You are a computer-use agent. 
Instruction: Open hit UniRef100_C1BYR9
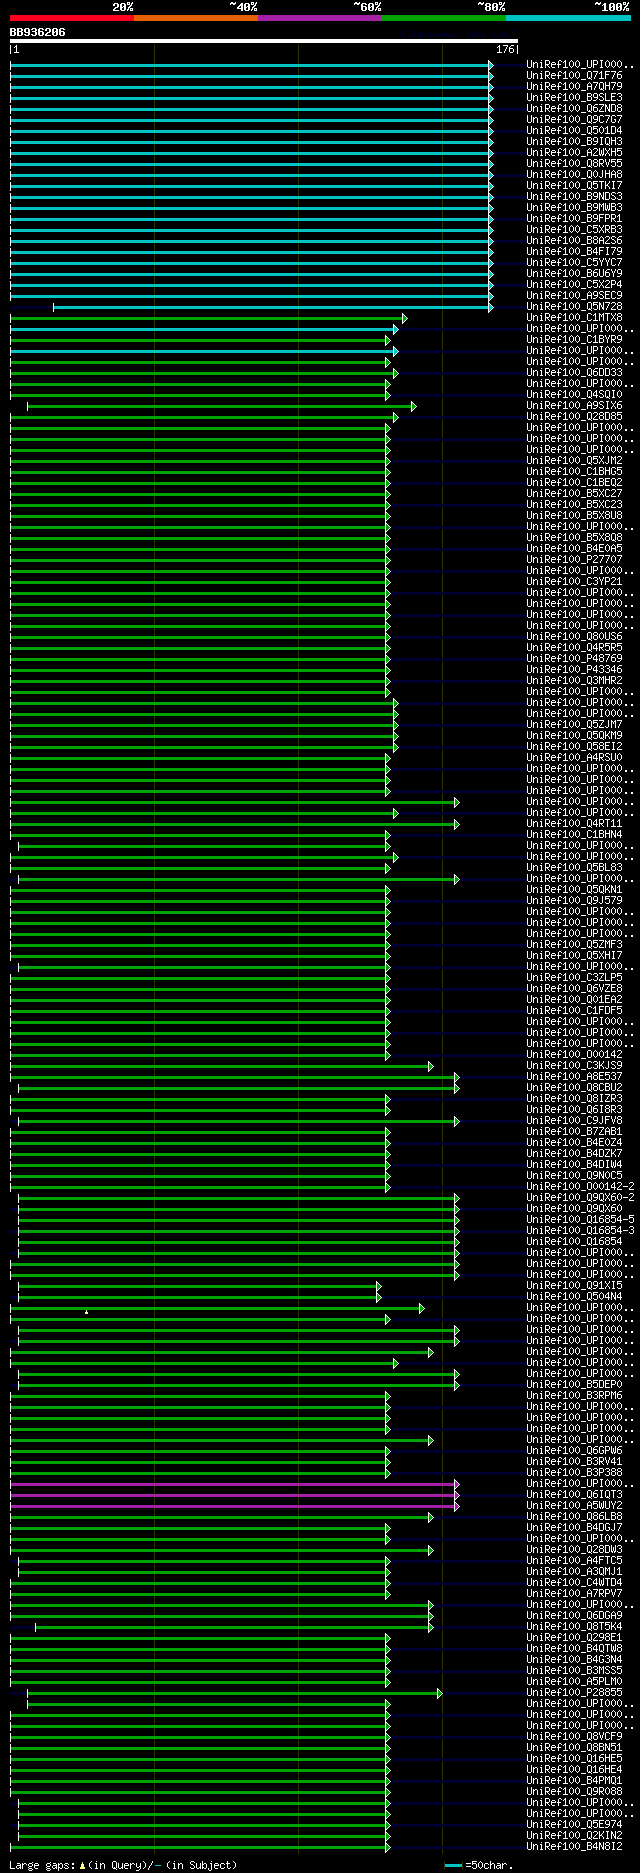click(574, 340)
